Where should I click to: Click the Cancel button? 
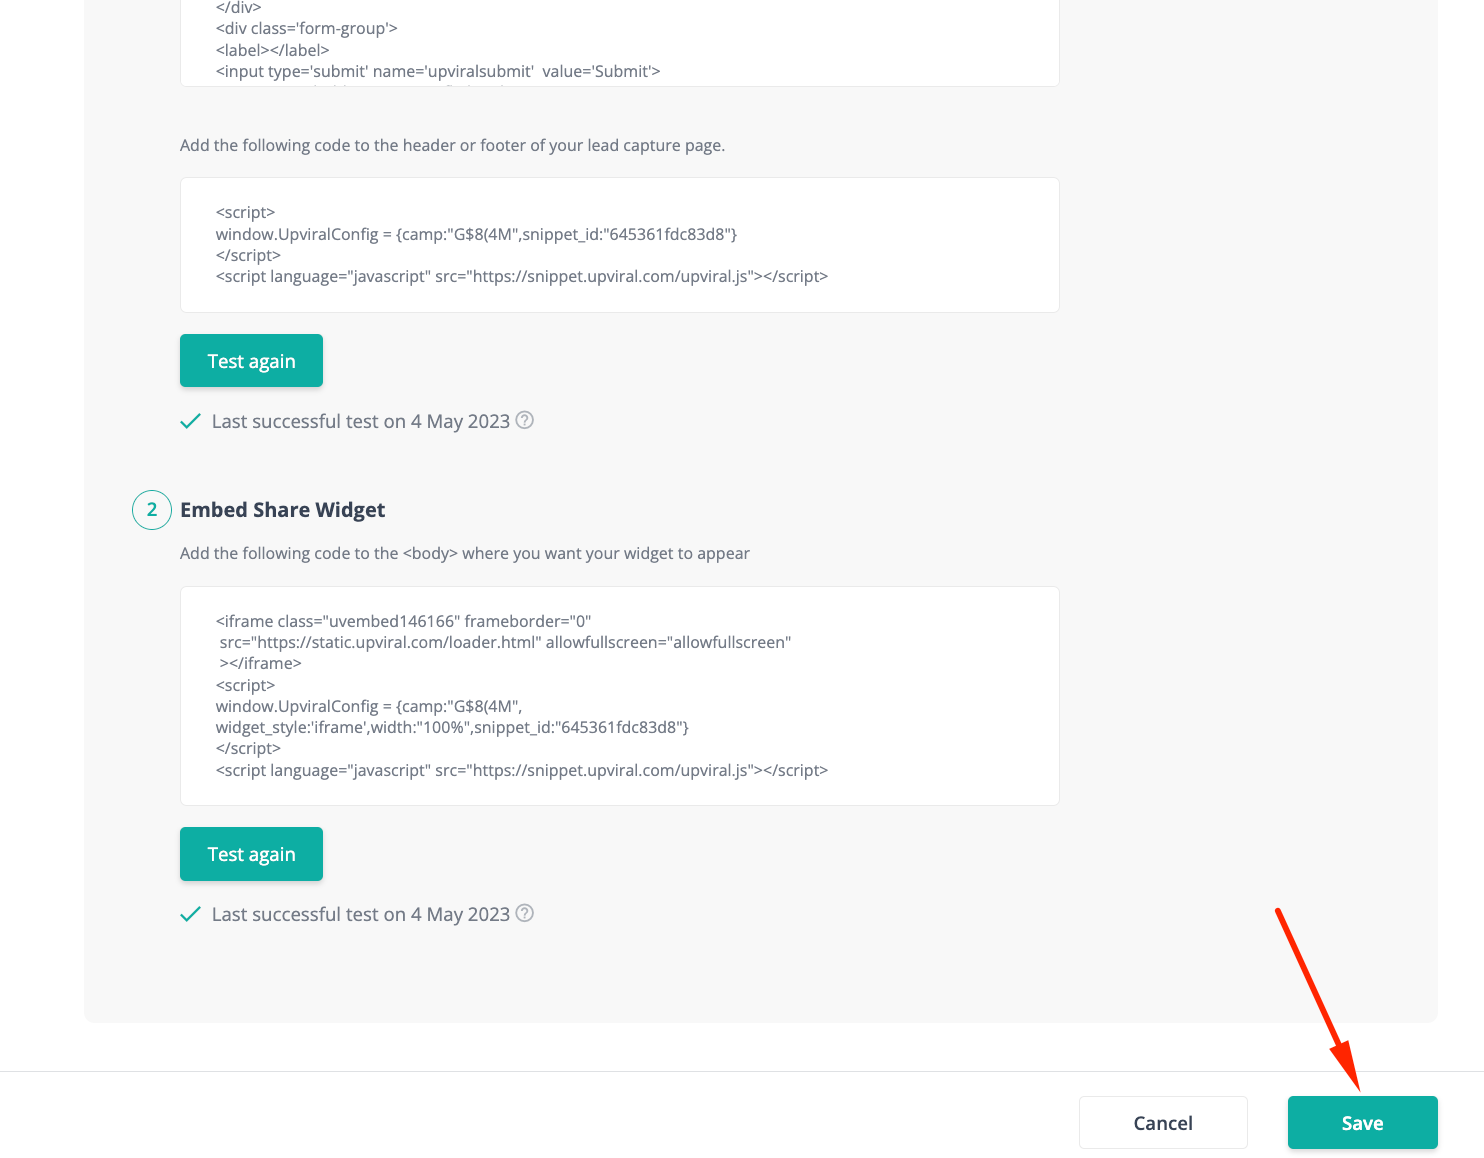pos(1163,1122)
